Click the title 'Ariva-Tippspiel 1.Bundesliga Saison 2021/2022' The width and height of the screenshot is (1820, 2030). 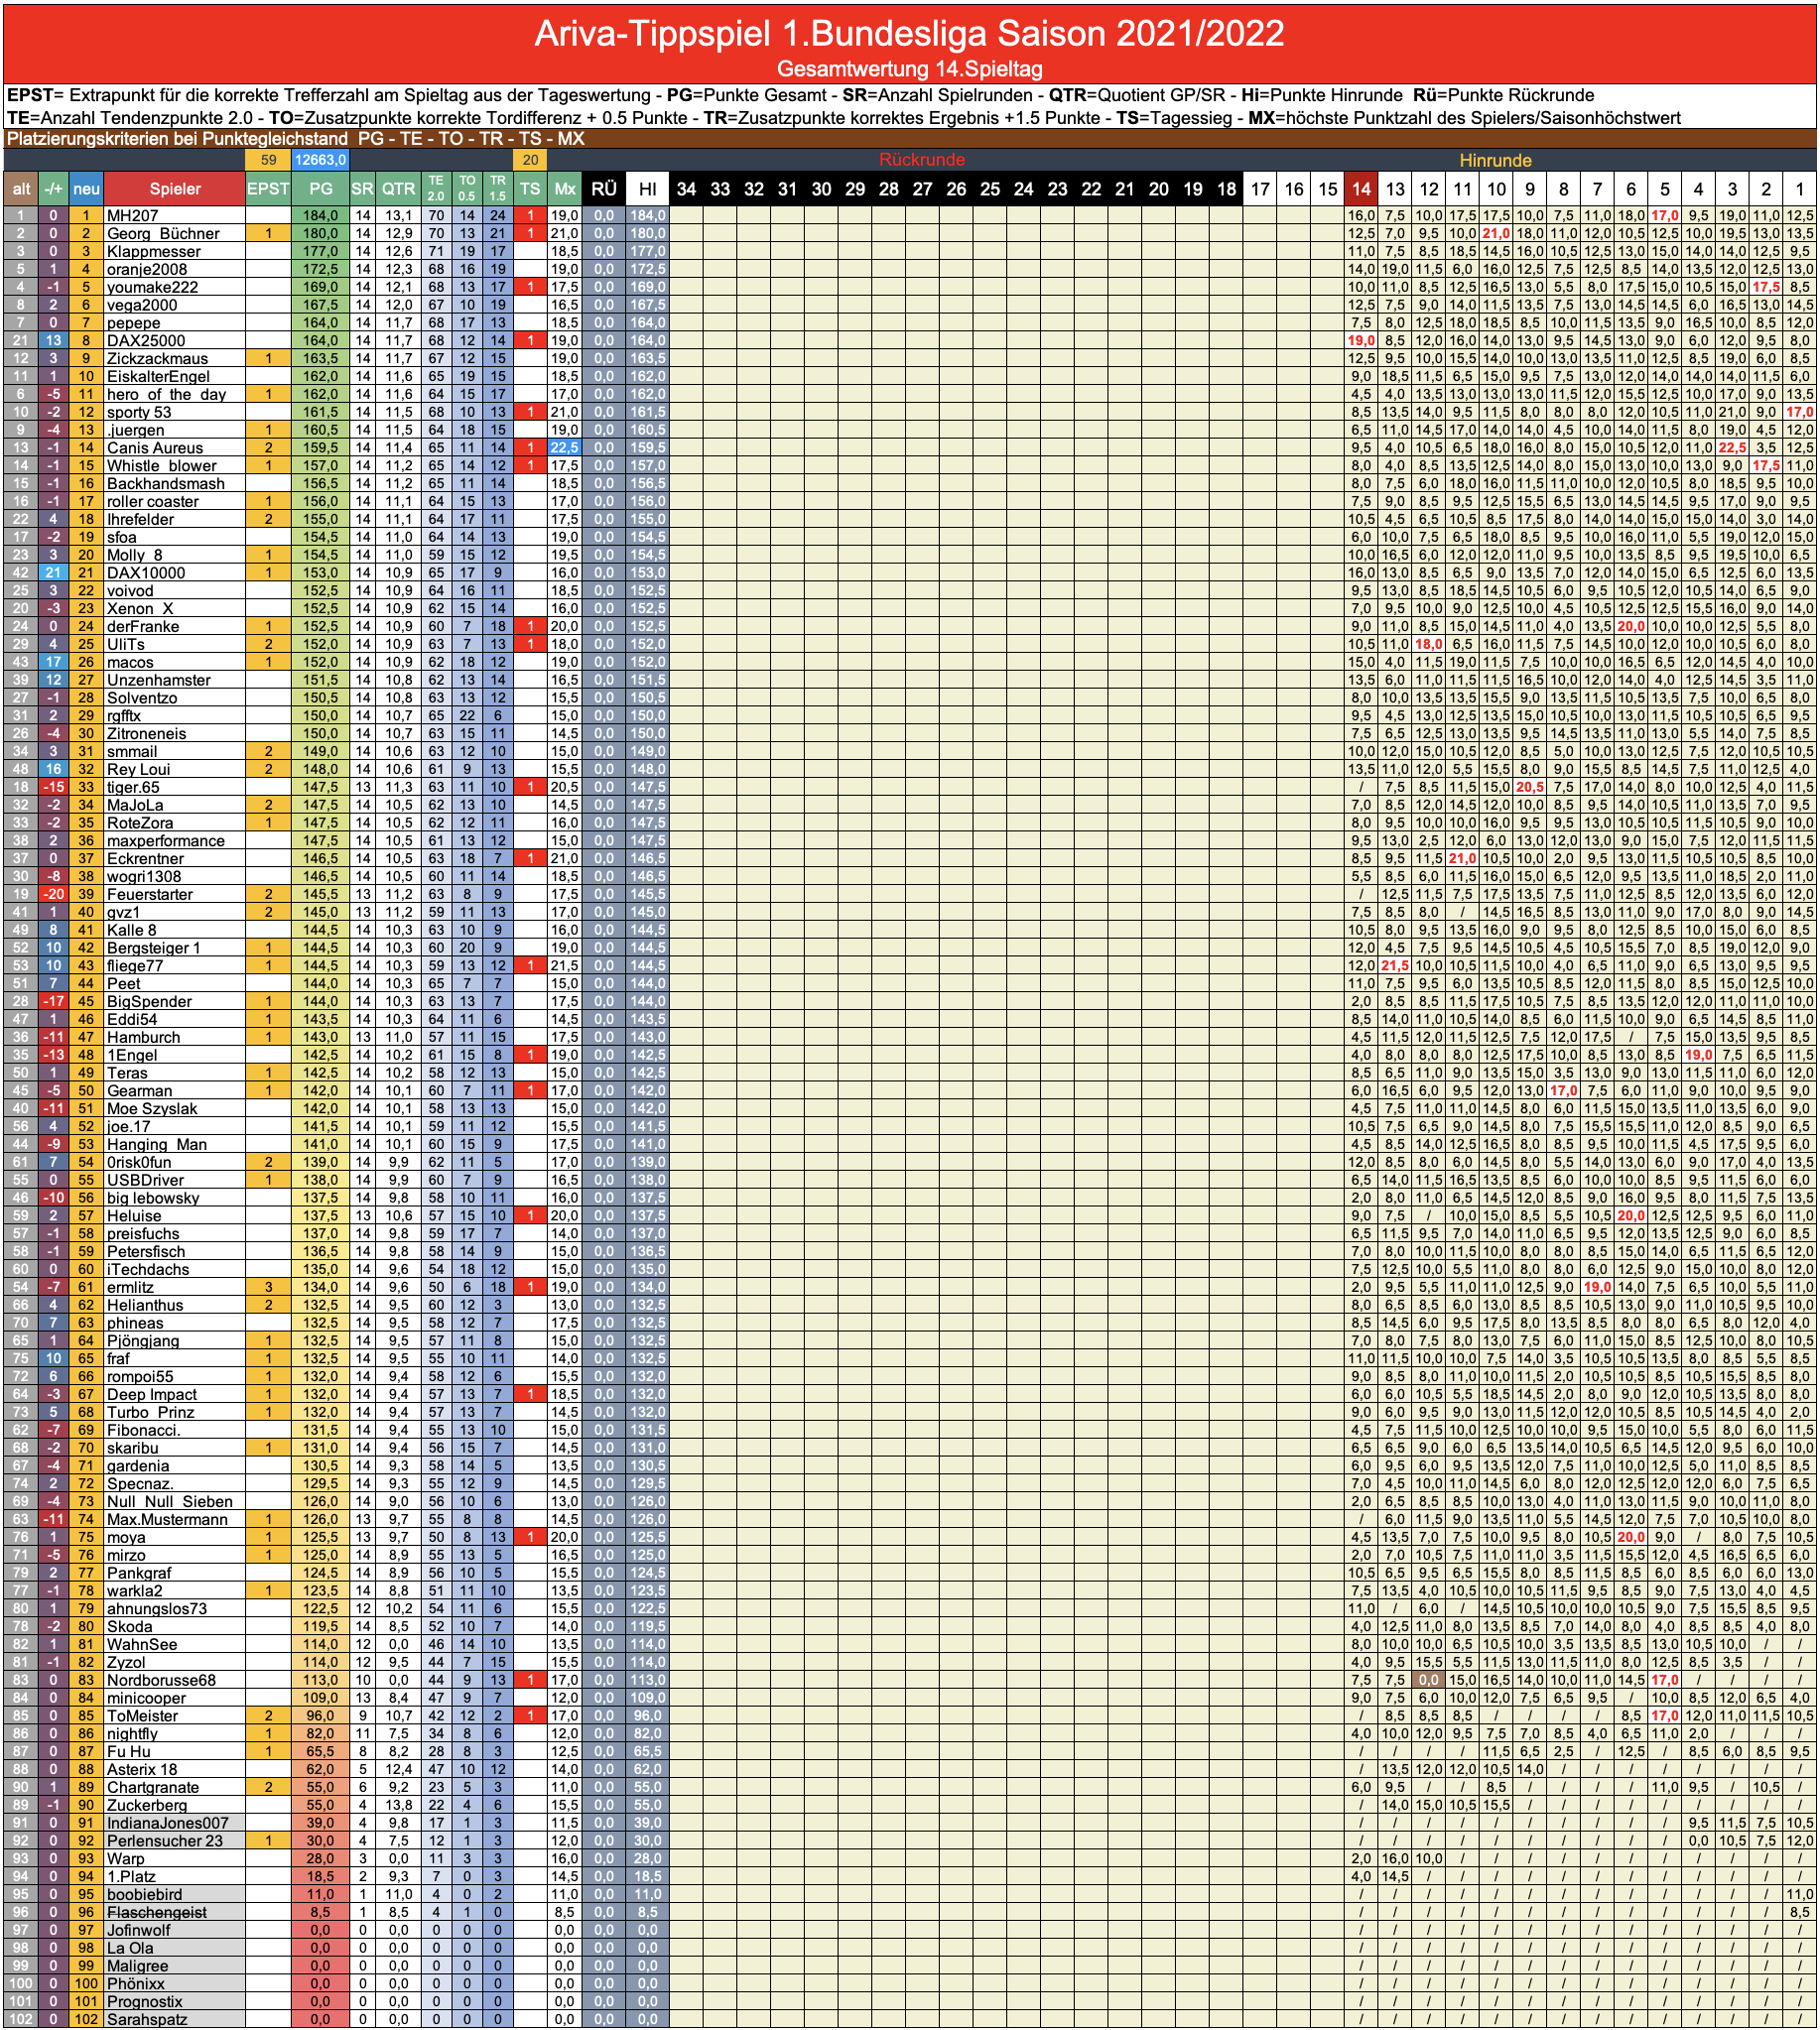click(909, 34)
